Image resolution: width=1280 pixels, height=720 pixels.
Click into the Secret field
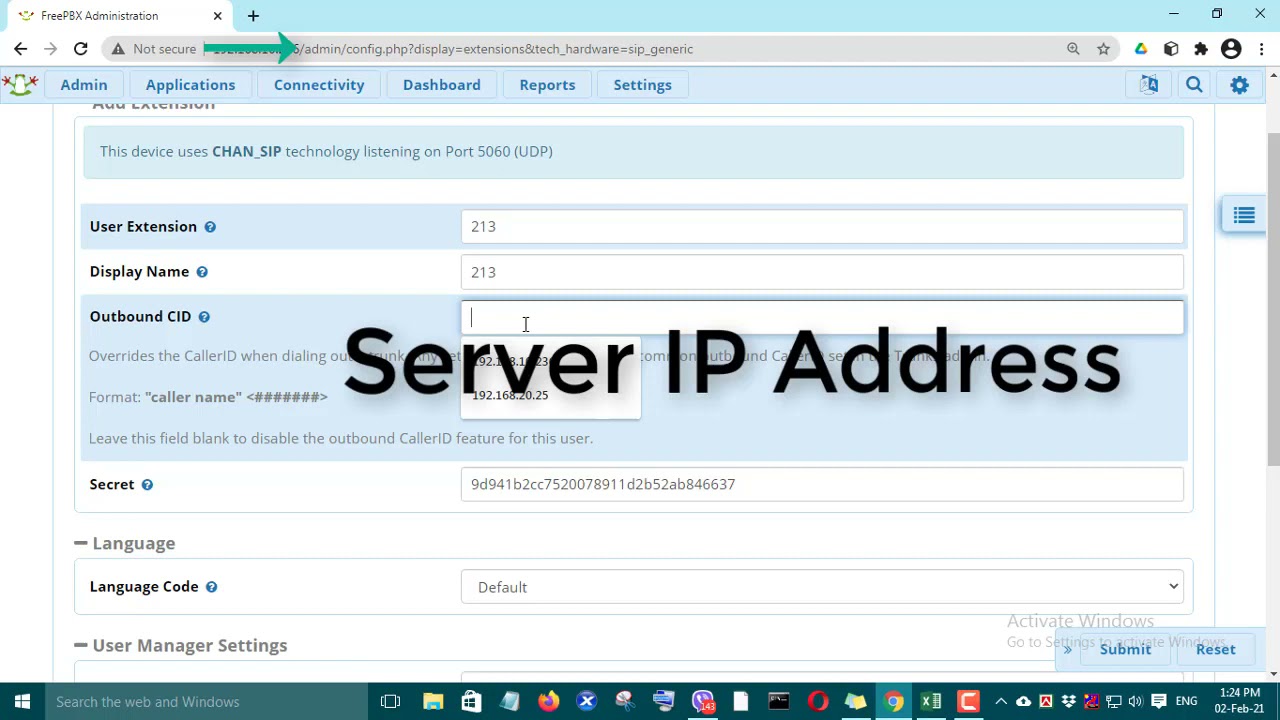point(822,485)
